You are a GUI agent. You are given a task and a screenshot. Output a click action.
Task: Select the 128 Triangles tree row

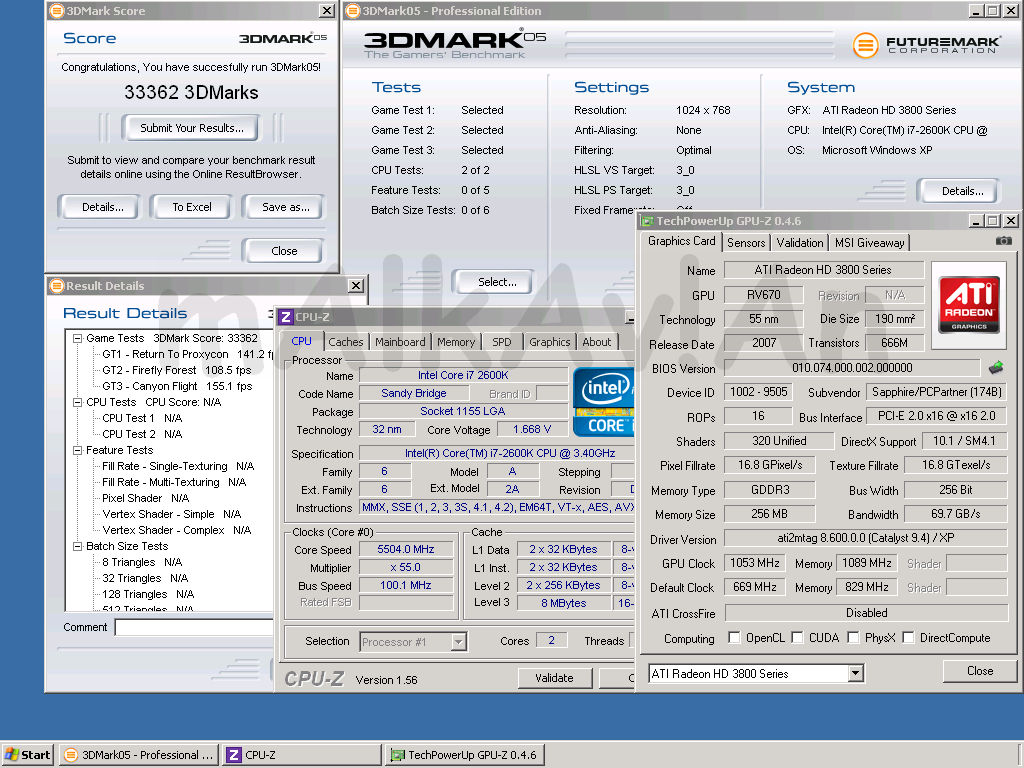pyautogui.click(x=148, y=594)
